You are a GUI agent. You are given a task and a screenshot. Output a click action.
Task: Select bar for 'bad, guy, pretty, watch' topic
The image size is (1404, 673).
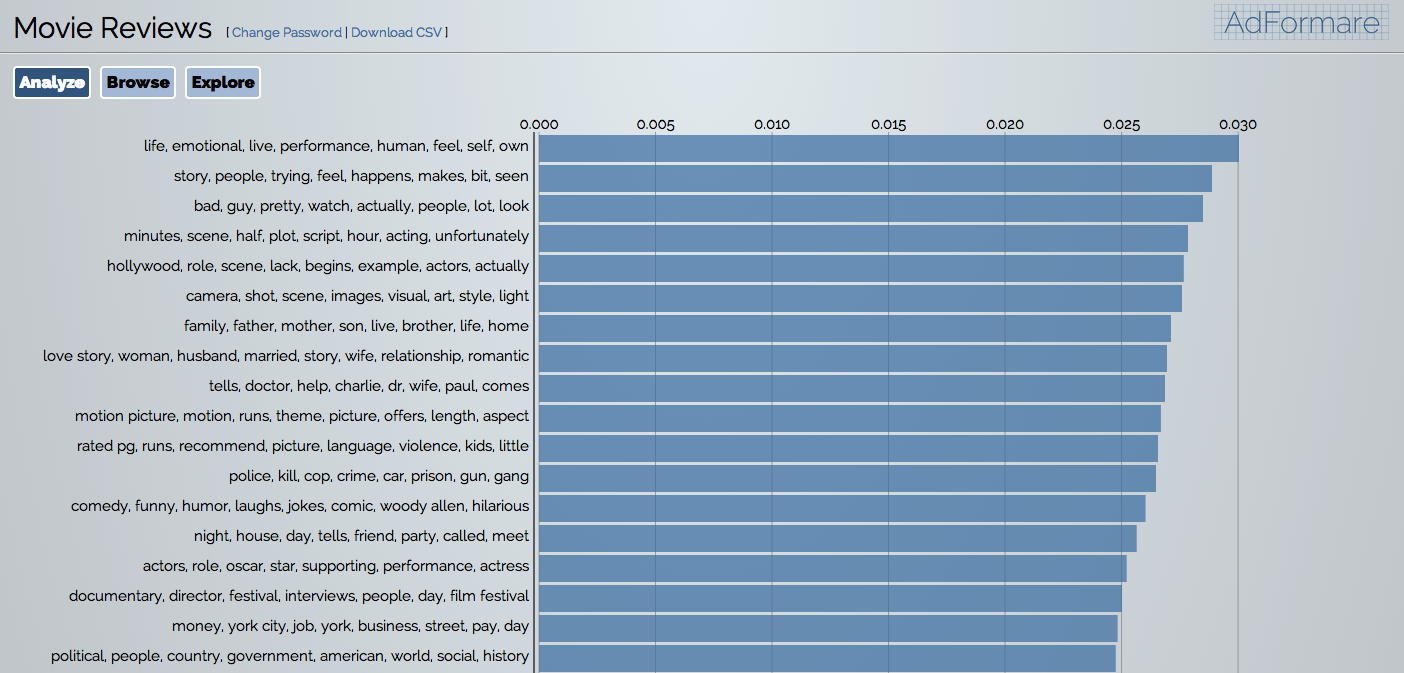click(x=870, y=208)
